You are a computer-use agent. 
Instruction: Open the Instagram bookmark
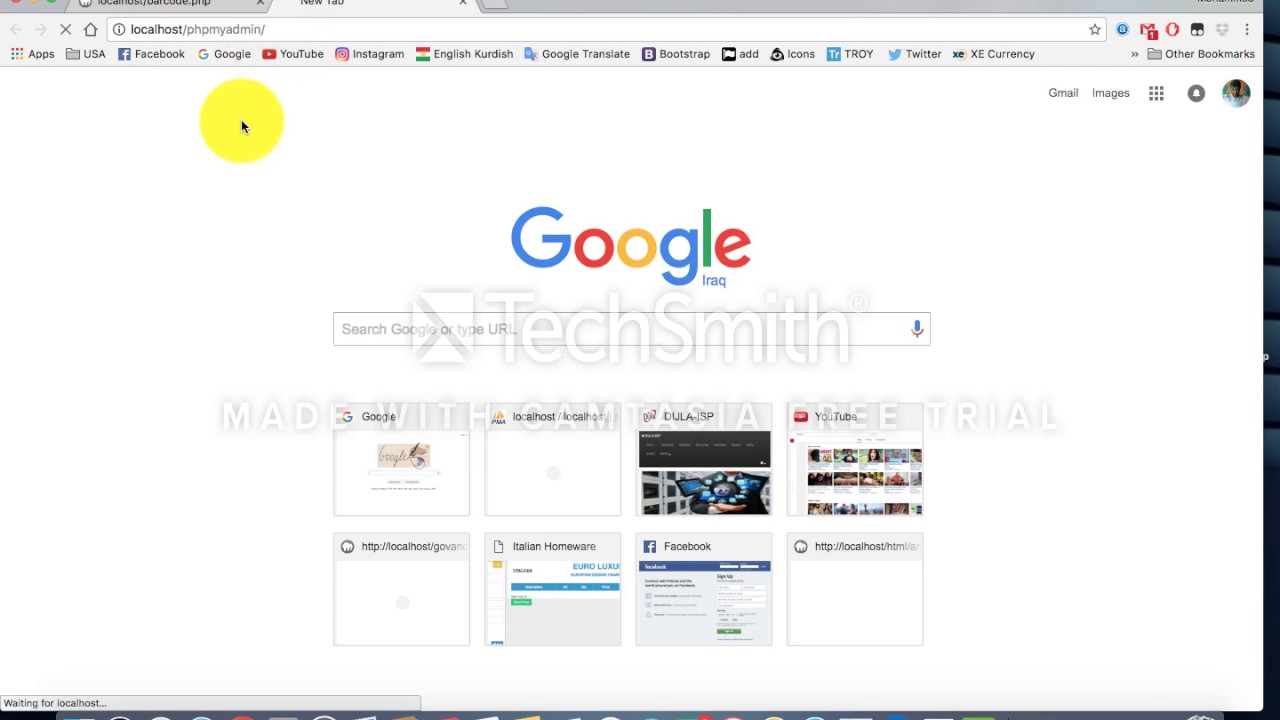[369, 54]
